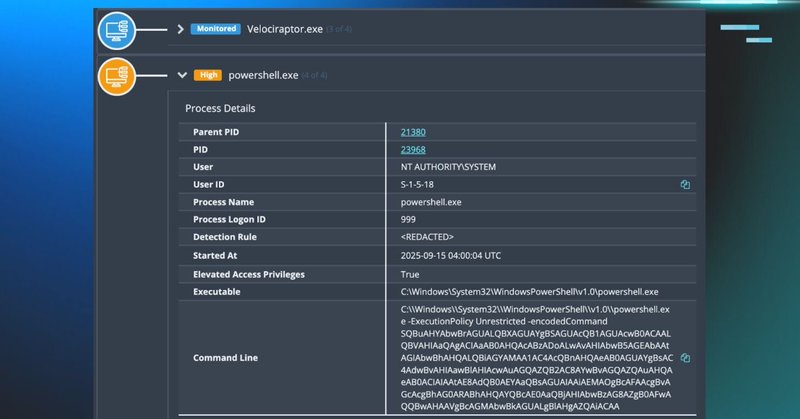Screen dimensions: 800x419
Task: Copy the User ID value using copy icon
Action: click(686, 185)
